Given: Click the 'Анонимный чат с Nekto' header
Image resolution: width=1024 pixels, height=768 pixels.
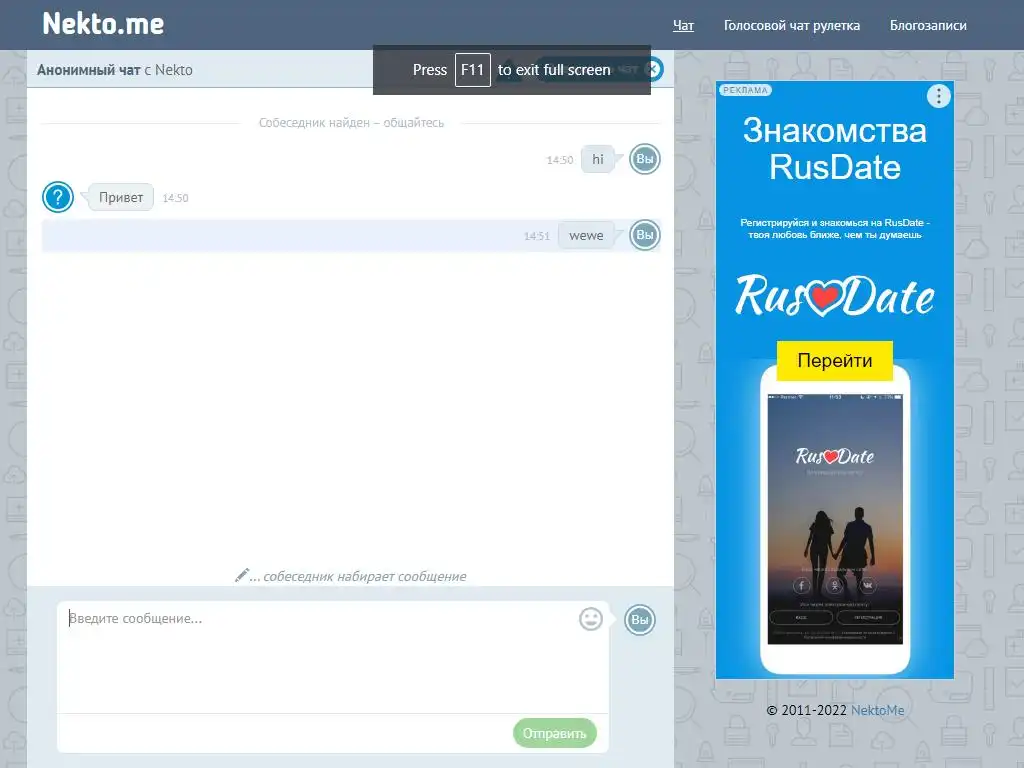Looking at the screenshot, I should 115,70.
